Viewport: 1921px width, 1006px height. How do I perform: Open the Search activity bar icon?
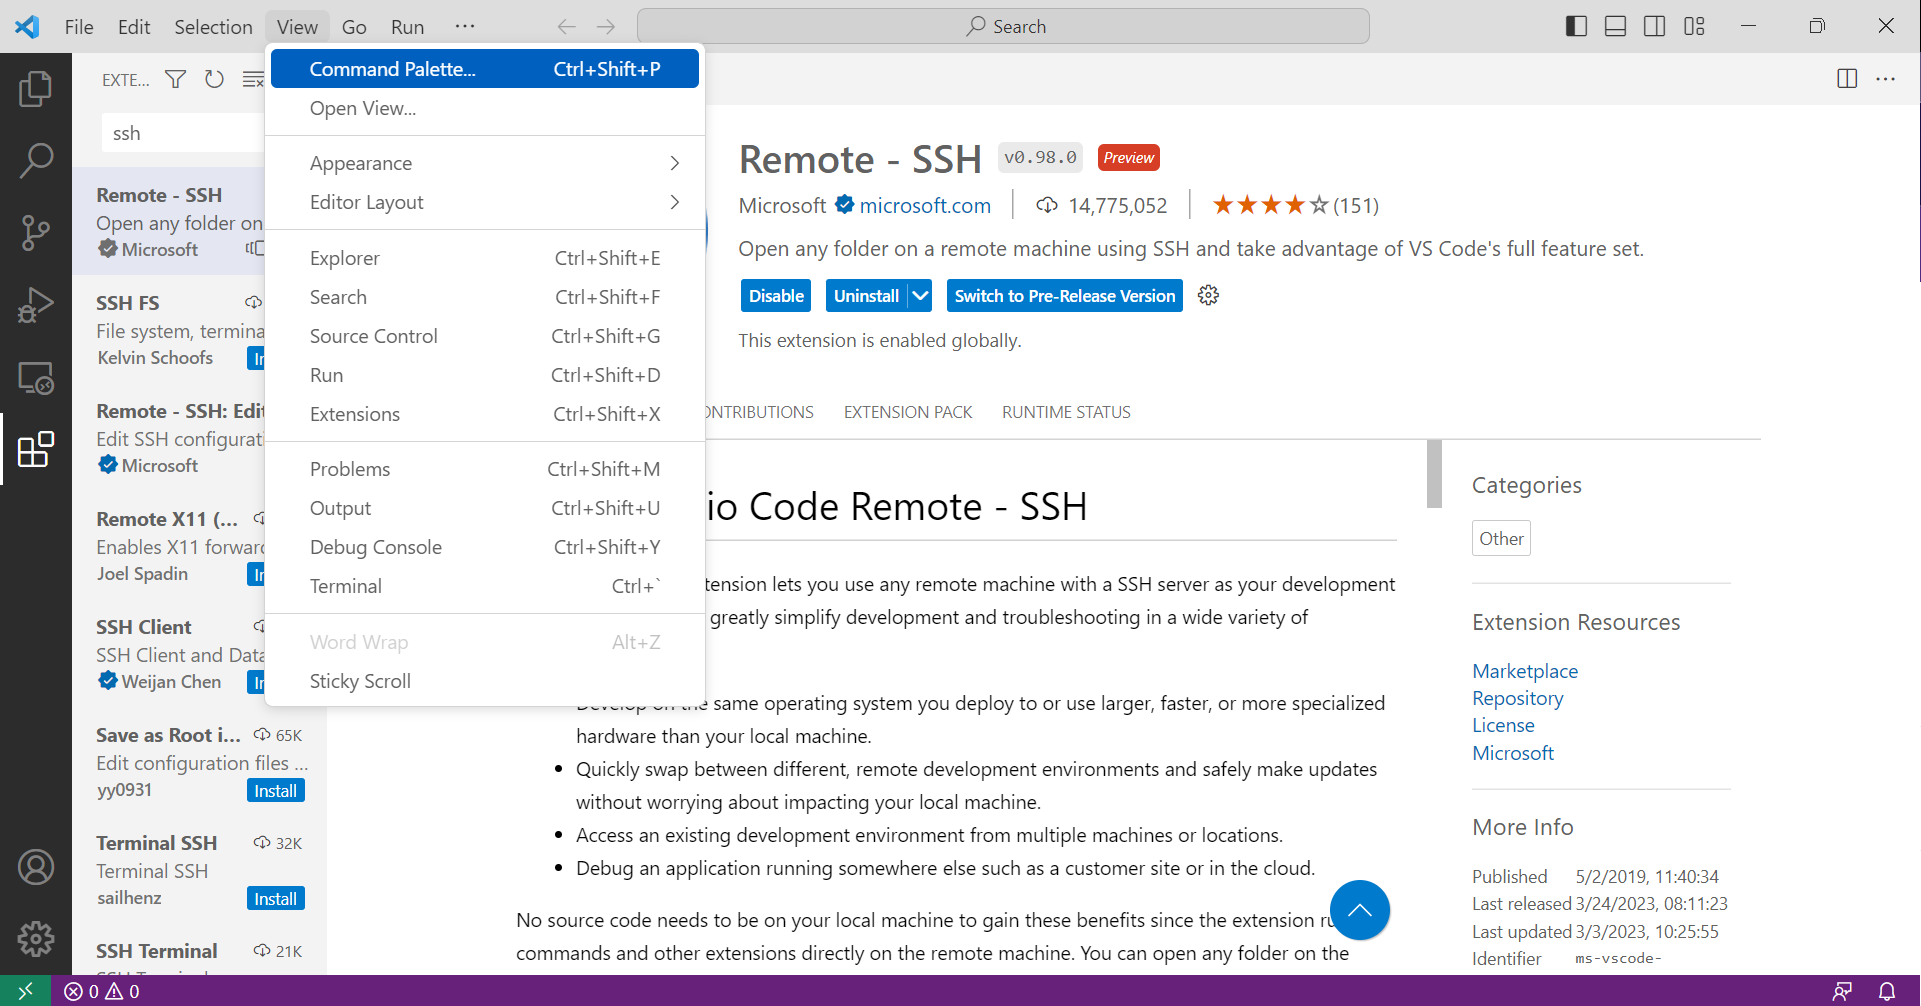click(x=36, y=160)
